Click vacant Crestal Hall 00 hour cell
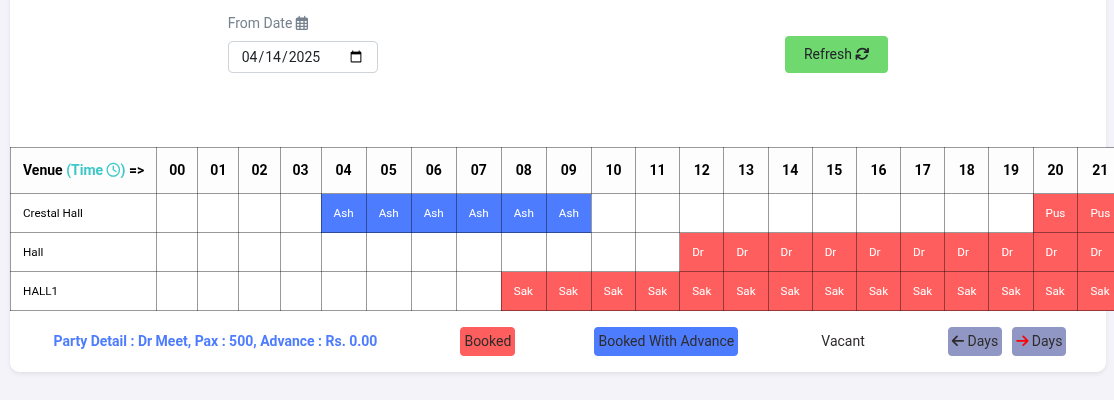Image resolution: width=1114 pixels, height=400 pixels. coord(177,214)
